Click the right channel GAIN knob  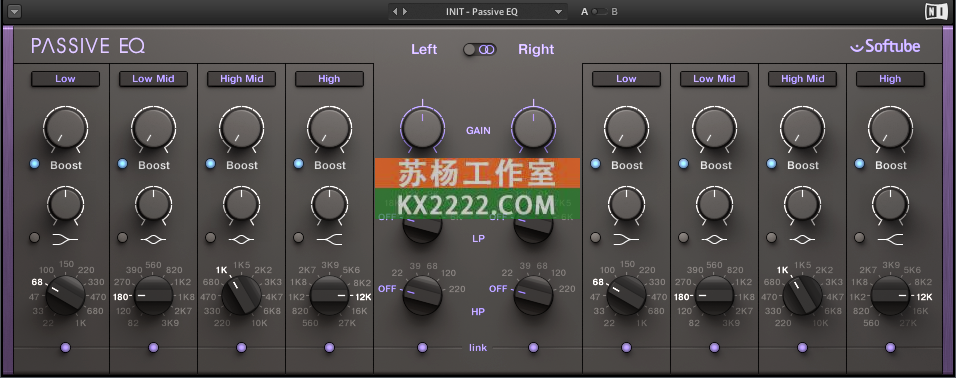[533, 128]
